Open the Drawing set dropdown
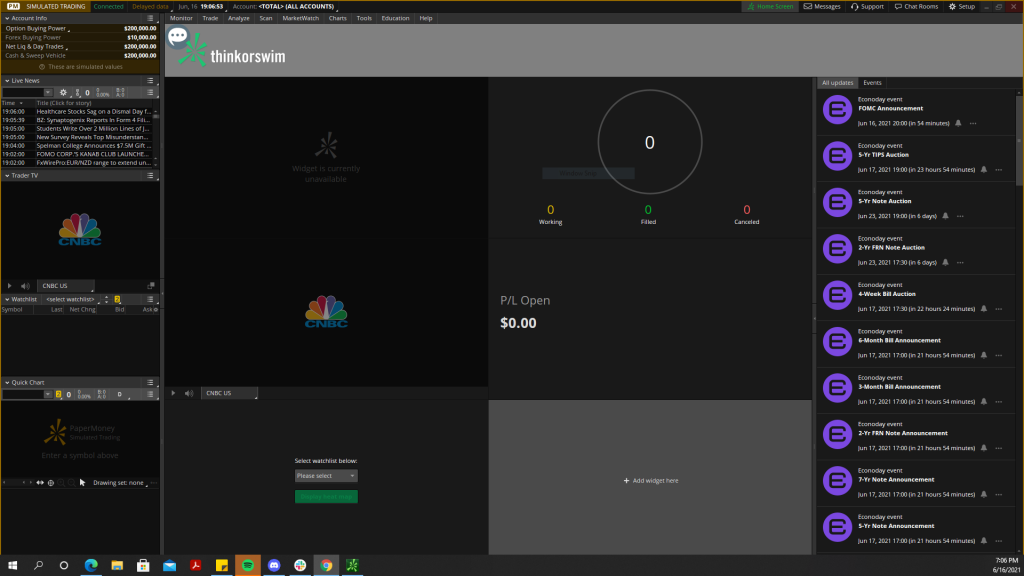 tap(120, 483)
